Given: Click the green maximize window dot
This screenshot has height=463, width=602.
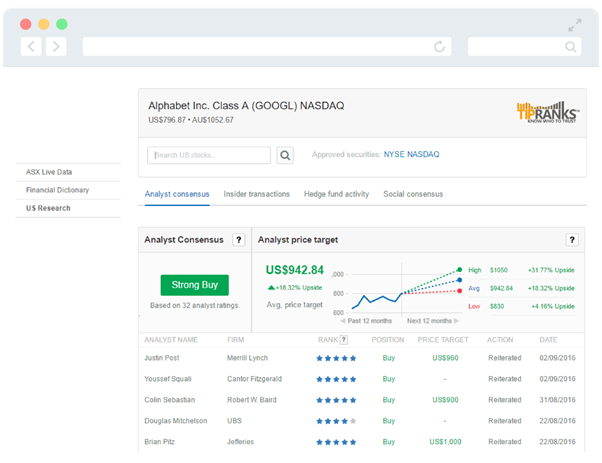Looking at the screenshot, I should [62, 24].
